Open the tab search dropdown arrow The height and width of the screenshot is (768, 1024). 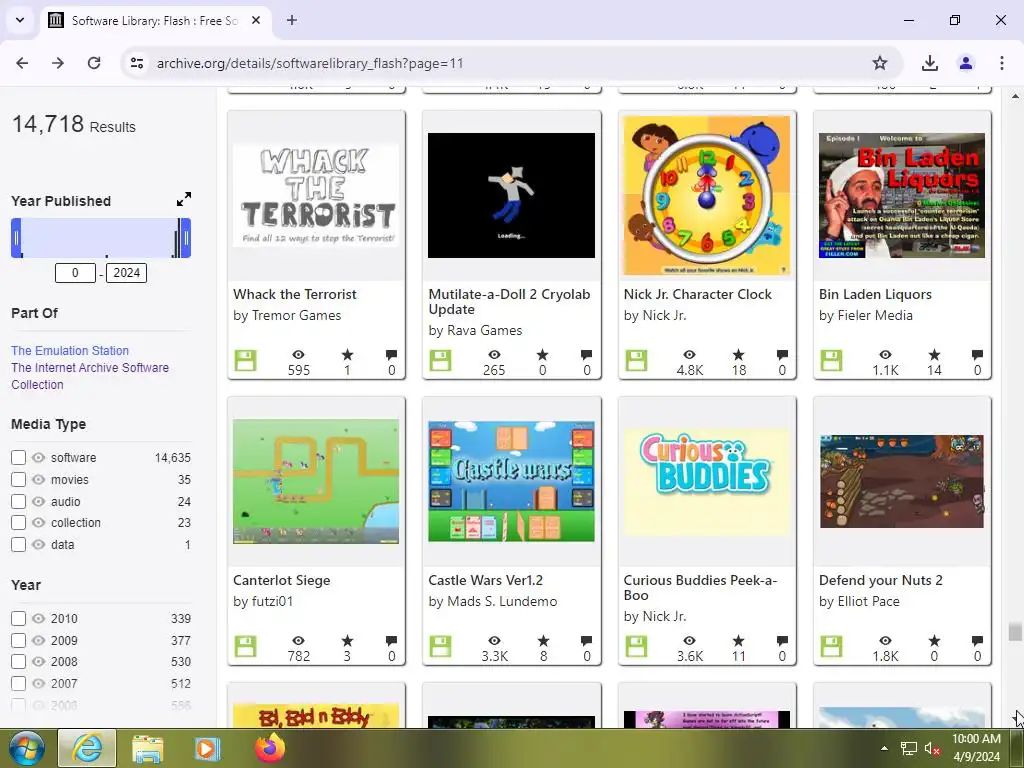point(20,20)
